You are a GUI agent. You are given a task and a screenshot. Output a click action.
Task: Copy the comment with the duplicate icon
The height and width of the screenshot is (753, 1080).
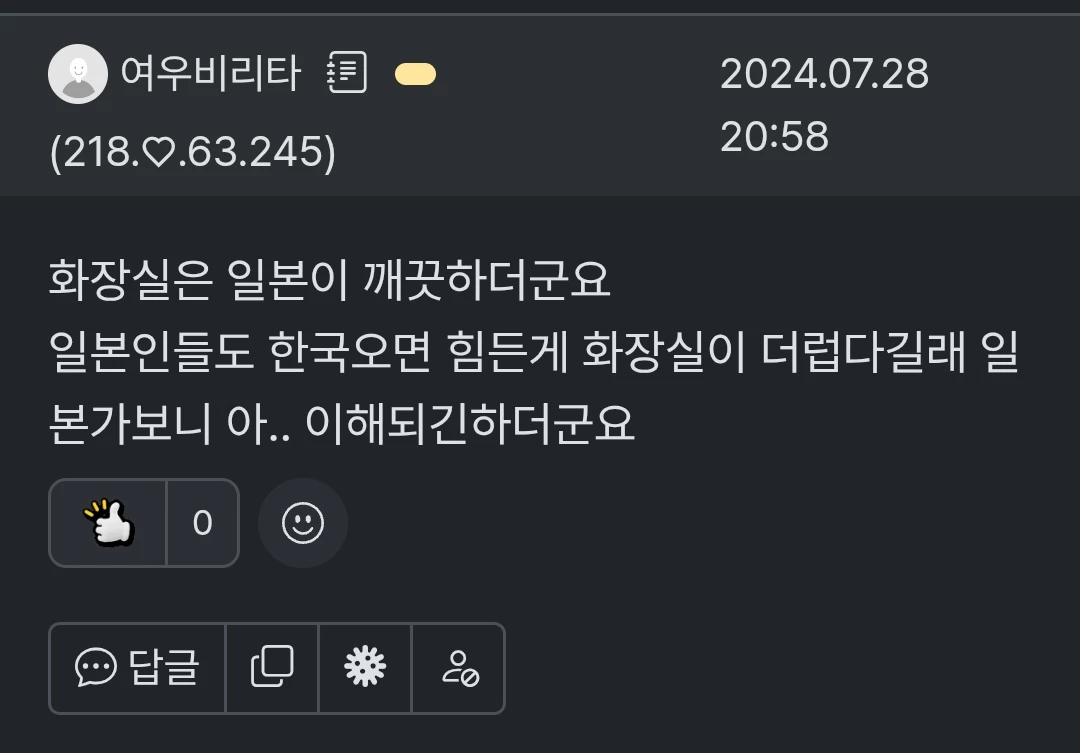pyautogui.click(x=272, y=668)
